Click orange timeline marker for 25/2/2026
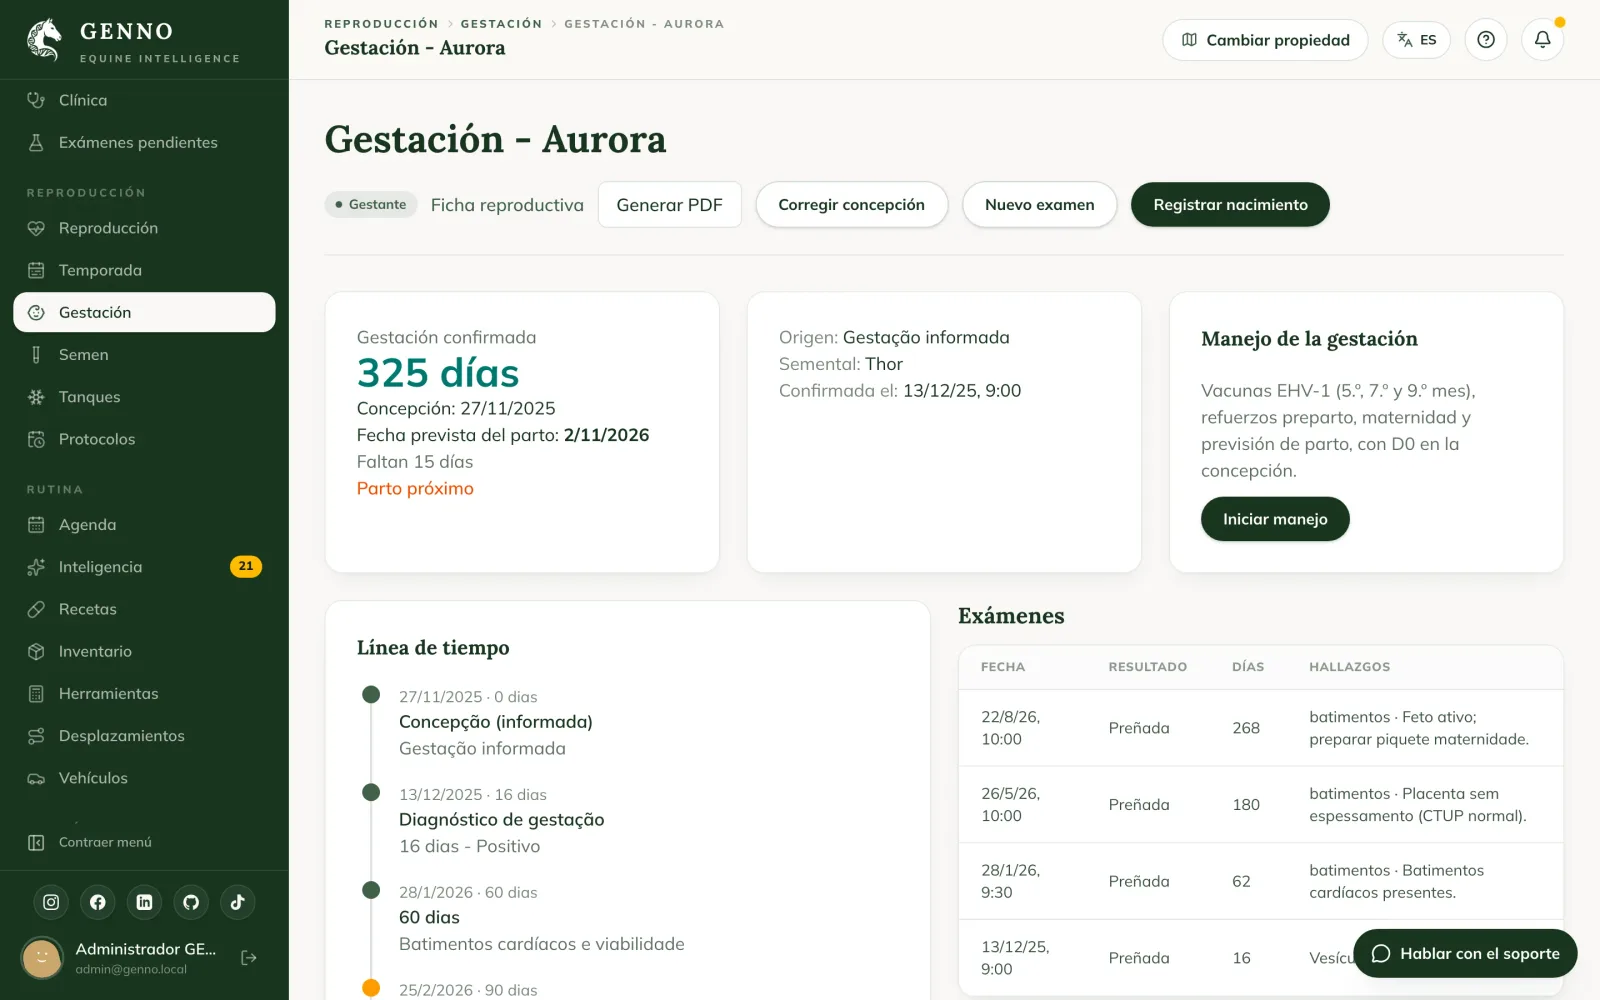The image size is (1600, 1000). [371, 988]
